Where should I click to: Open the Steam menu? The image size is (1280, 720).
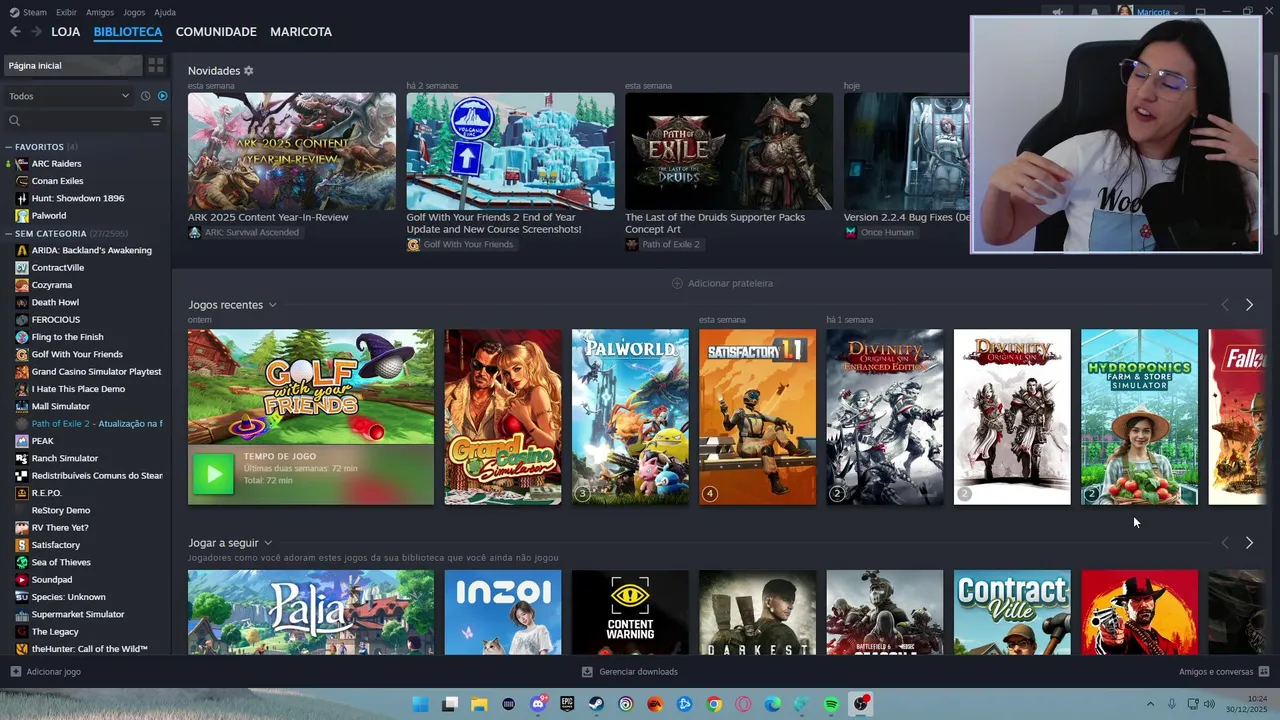tap(28, 12)
